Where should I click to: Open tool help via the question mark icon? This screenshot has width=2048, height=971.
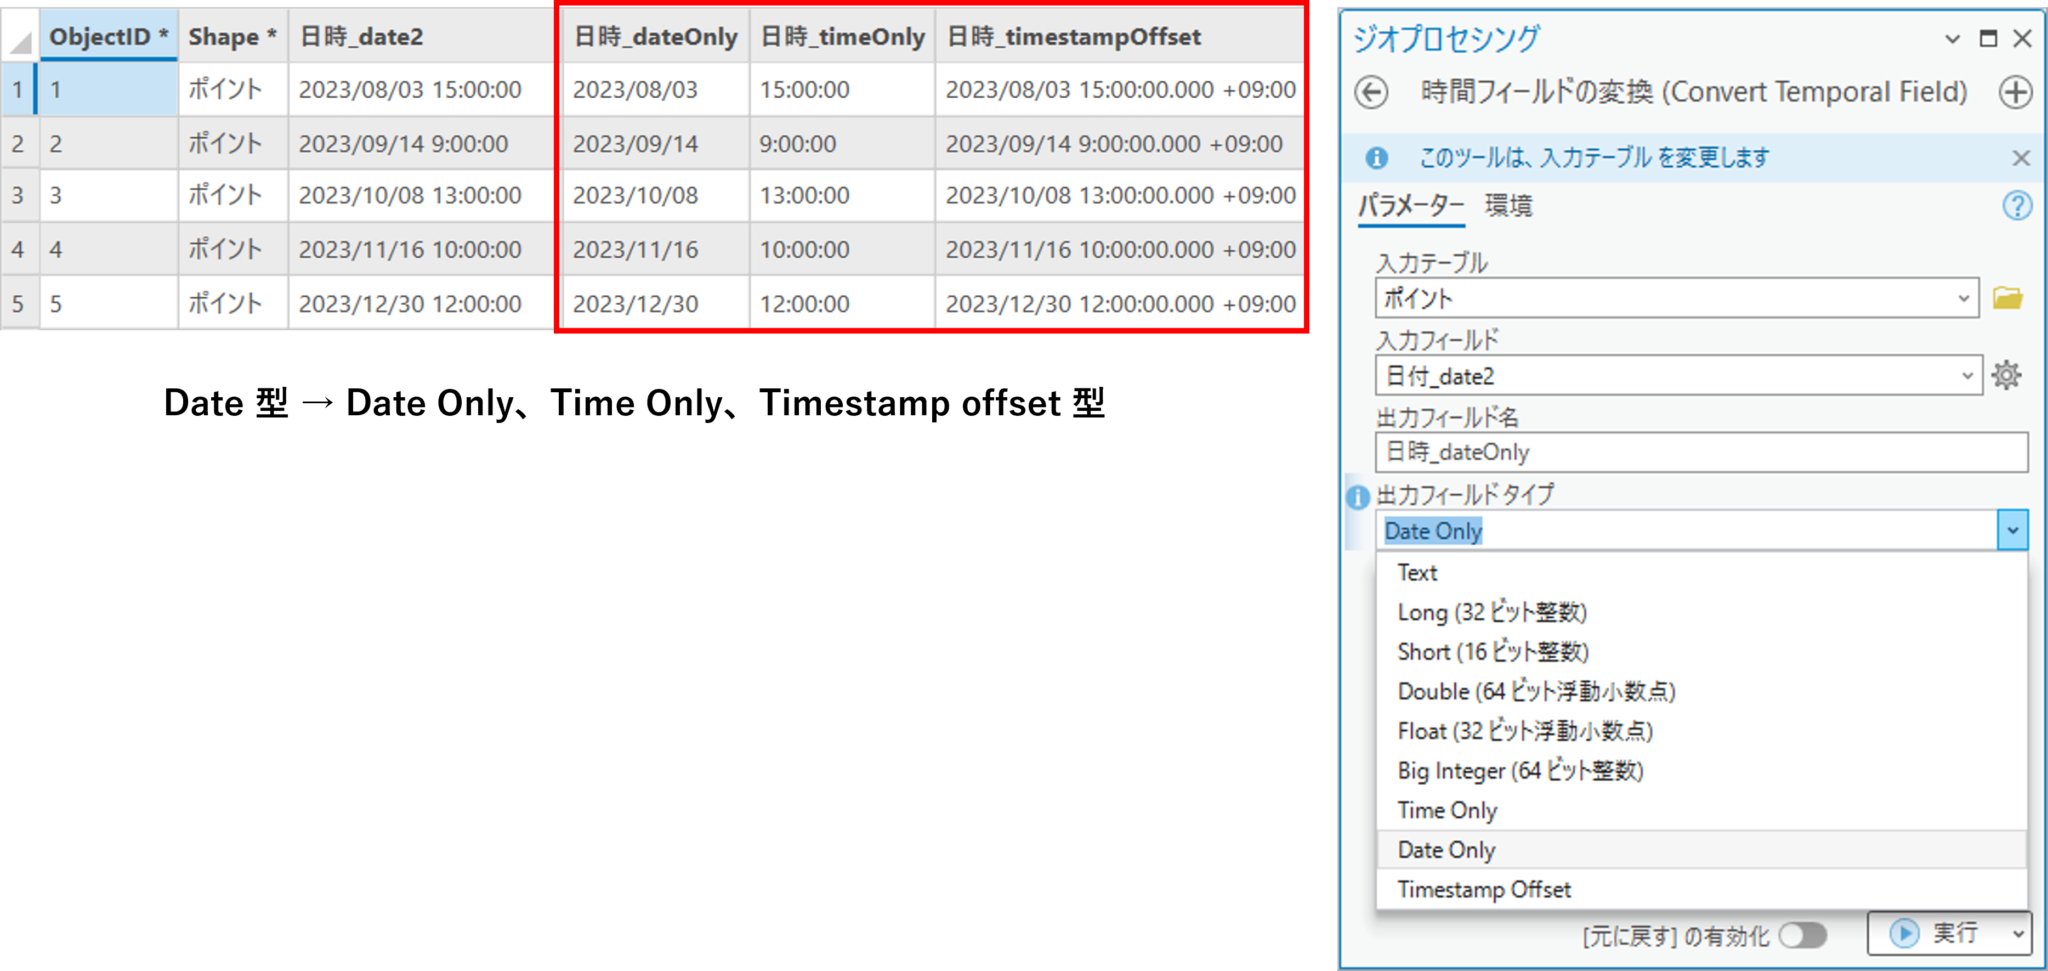[2018, 206]
